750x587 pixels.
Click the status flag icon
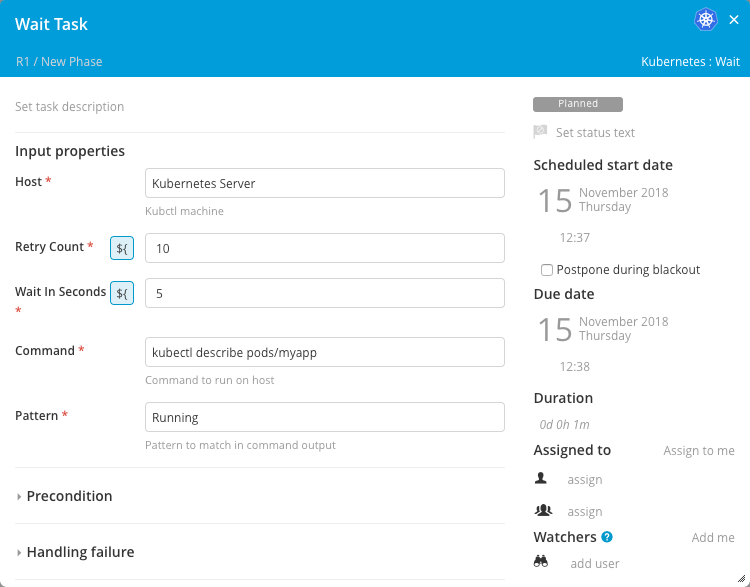coord(541,132)
